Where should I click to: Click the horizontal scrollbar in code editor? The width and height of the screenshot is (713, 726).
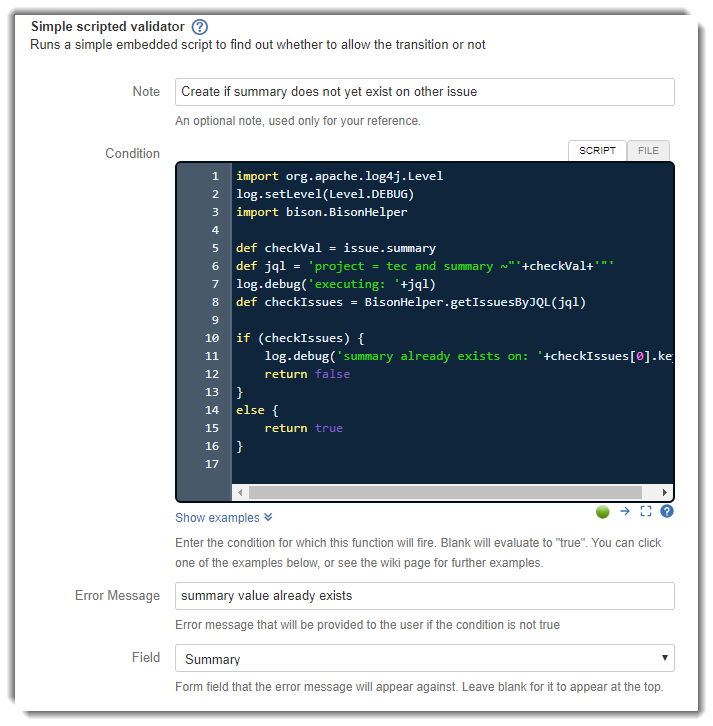(x=445, y=492)
